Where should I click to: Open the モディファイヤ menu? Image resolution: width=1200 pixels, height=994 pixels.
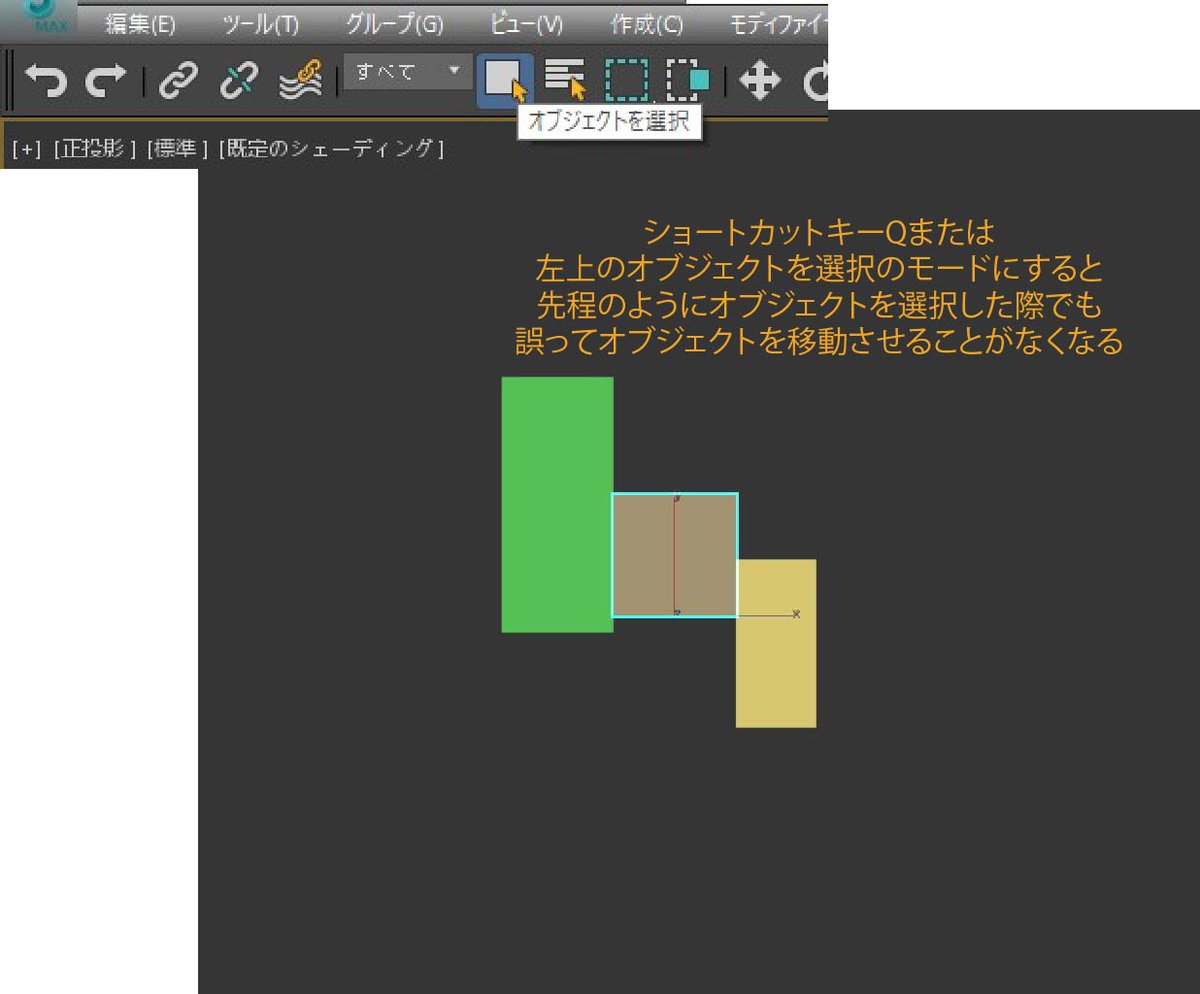[x=778, y=24]
